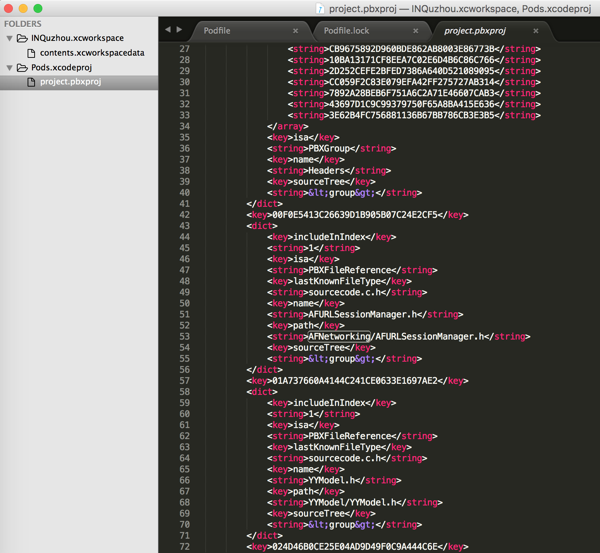Click line number 53 in gutter
The width and height of the screenshot is (600, 553).
coord(184,336)
